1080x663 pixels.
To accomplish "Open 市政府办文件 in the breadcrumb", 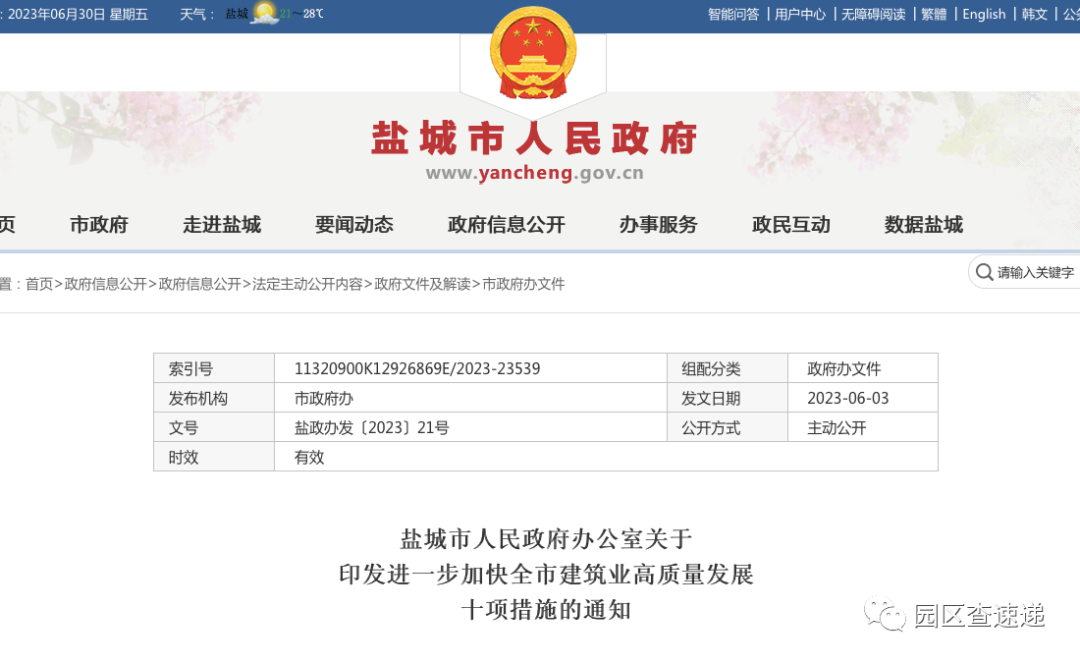I will [x=522, y=283].
